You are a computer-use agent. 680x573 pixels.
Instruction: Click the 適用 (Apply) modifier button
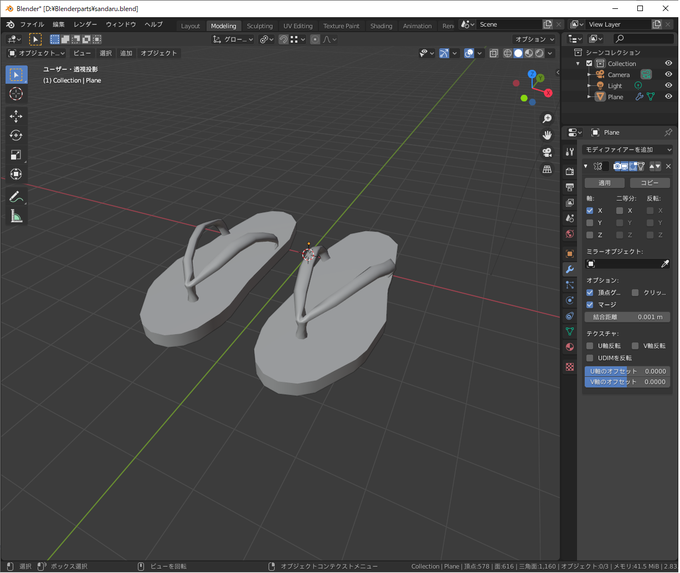(605, 183)
